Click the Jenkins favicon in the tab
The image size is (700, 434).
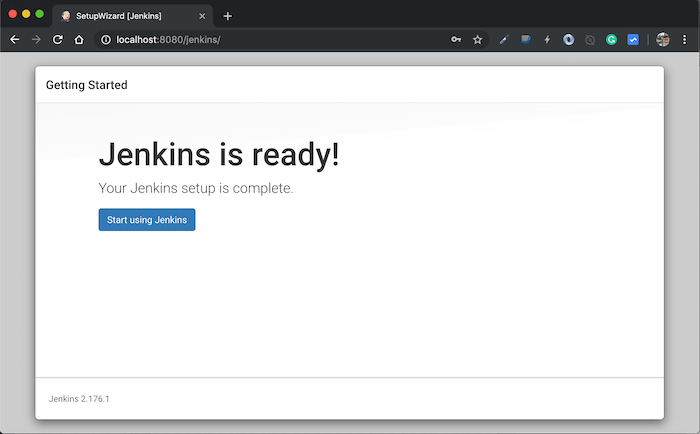(66, 16)
